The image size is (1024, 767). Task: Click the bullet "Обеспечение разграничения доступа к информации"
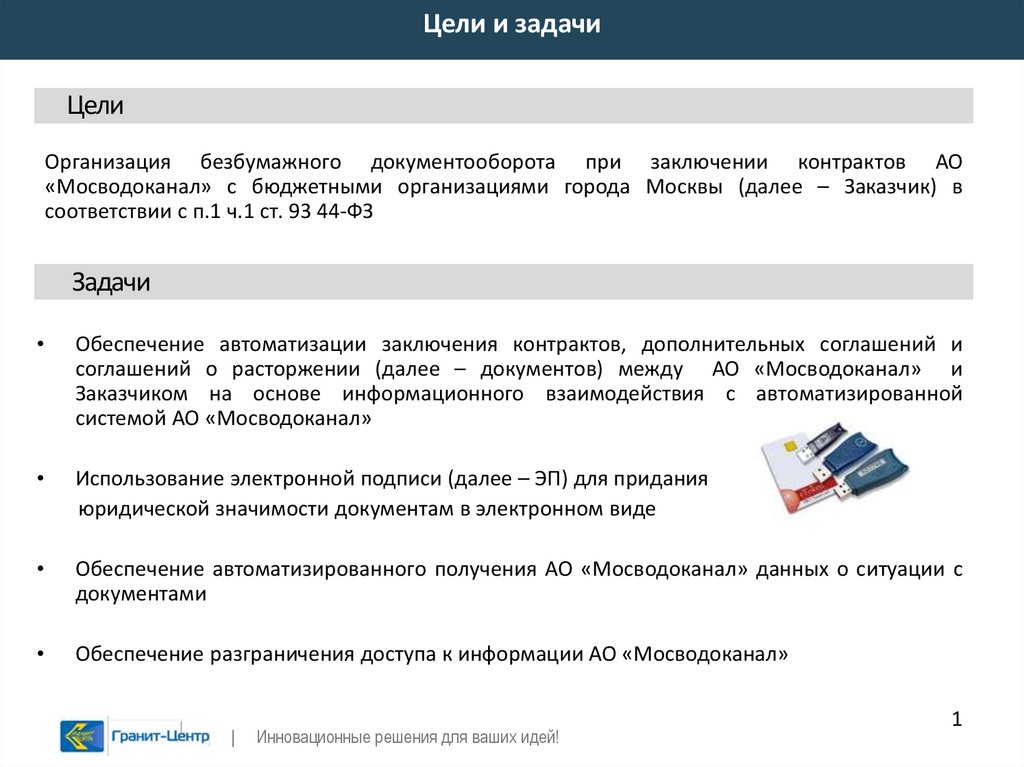(432, 654)
